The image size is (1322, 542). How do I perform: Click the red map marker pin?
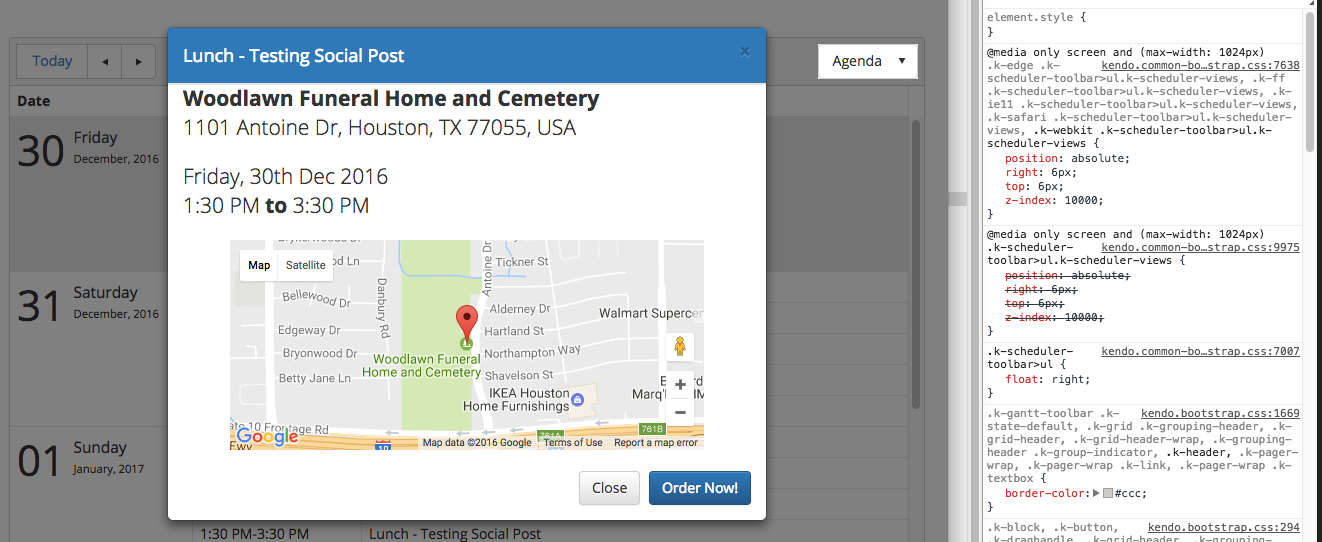(467, 325)
